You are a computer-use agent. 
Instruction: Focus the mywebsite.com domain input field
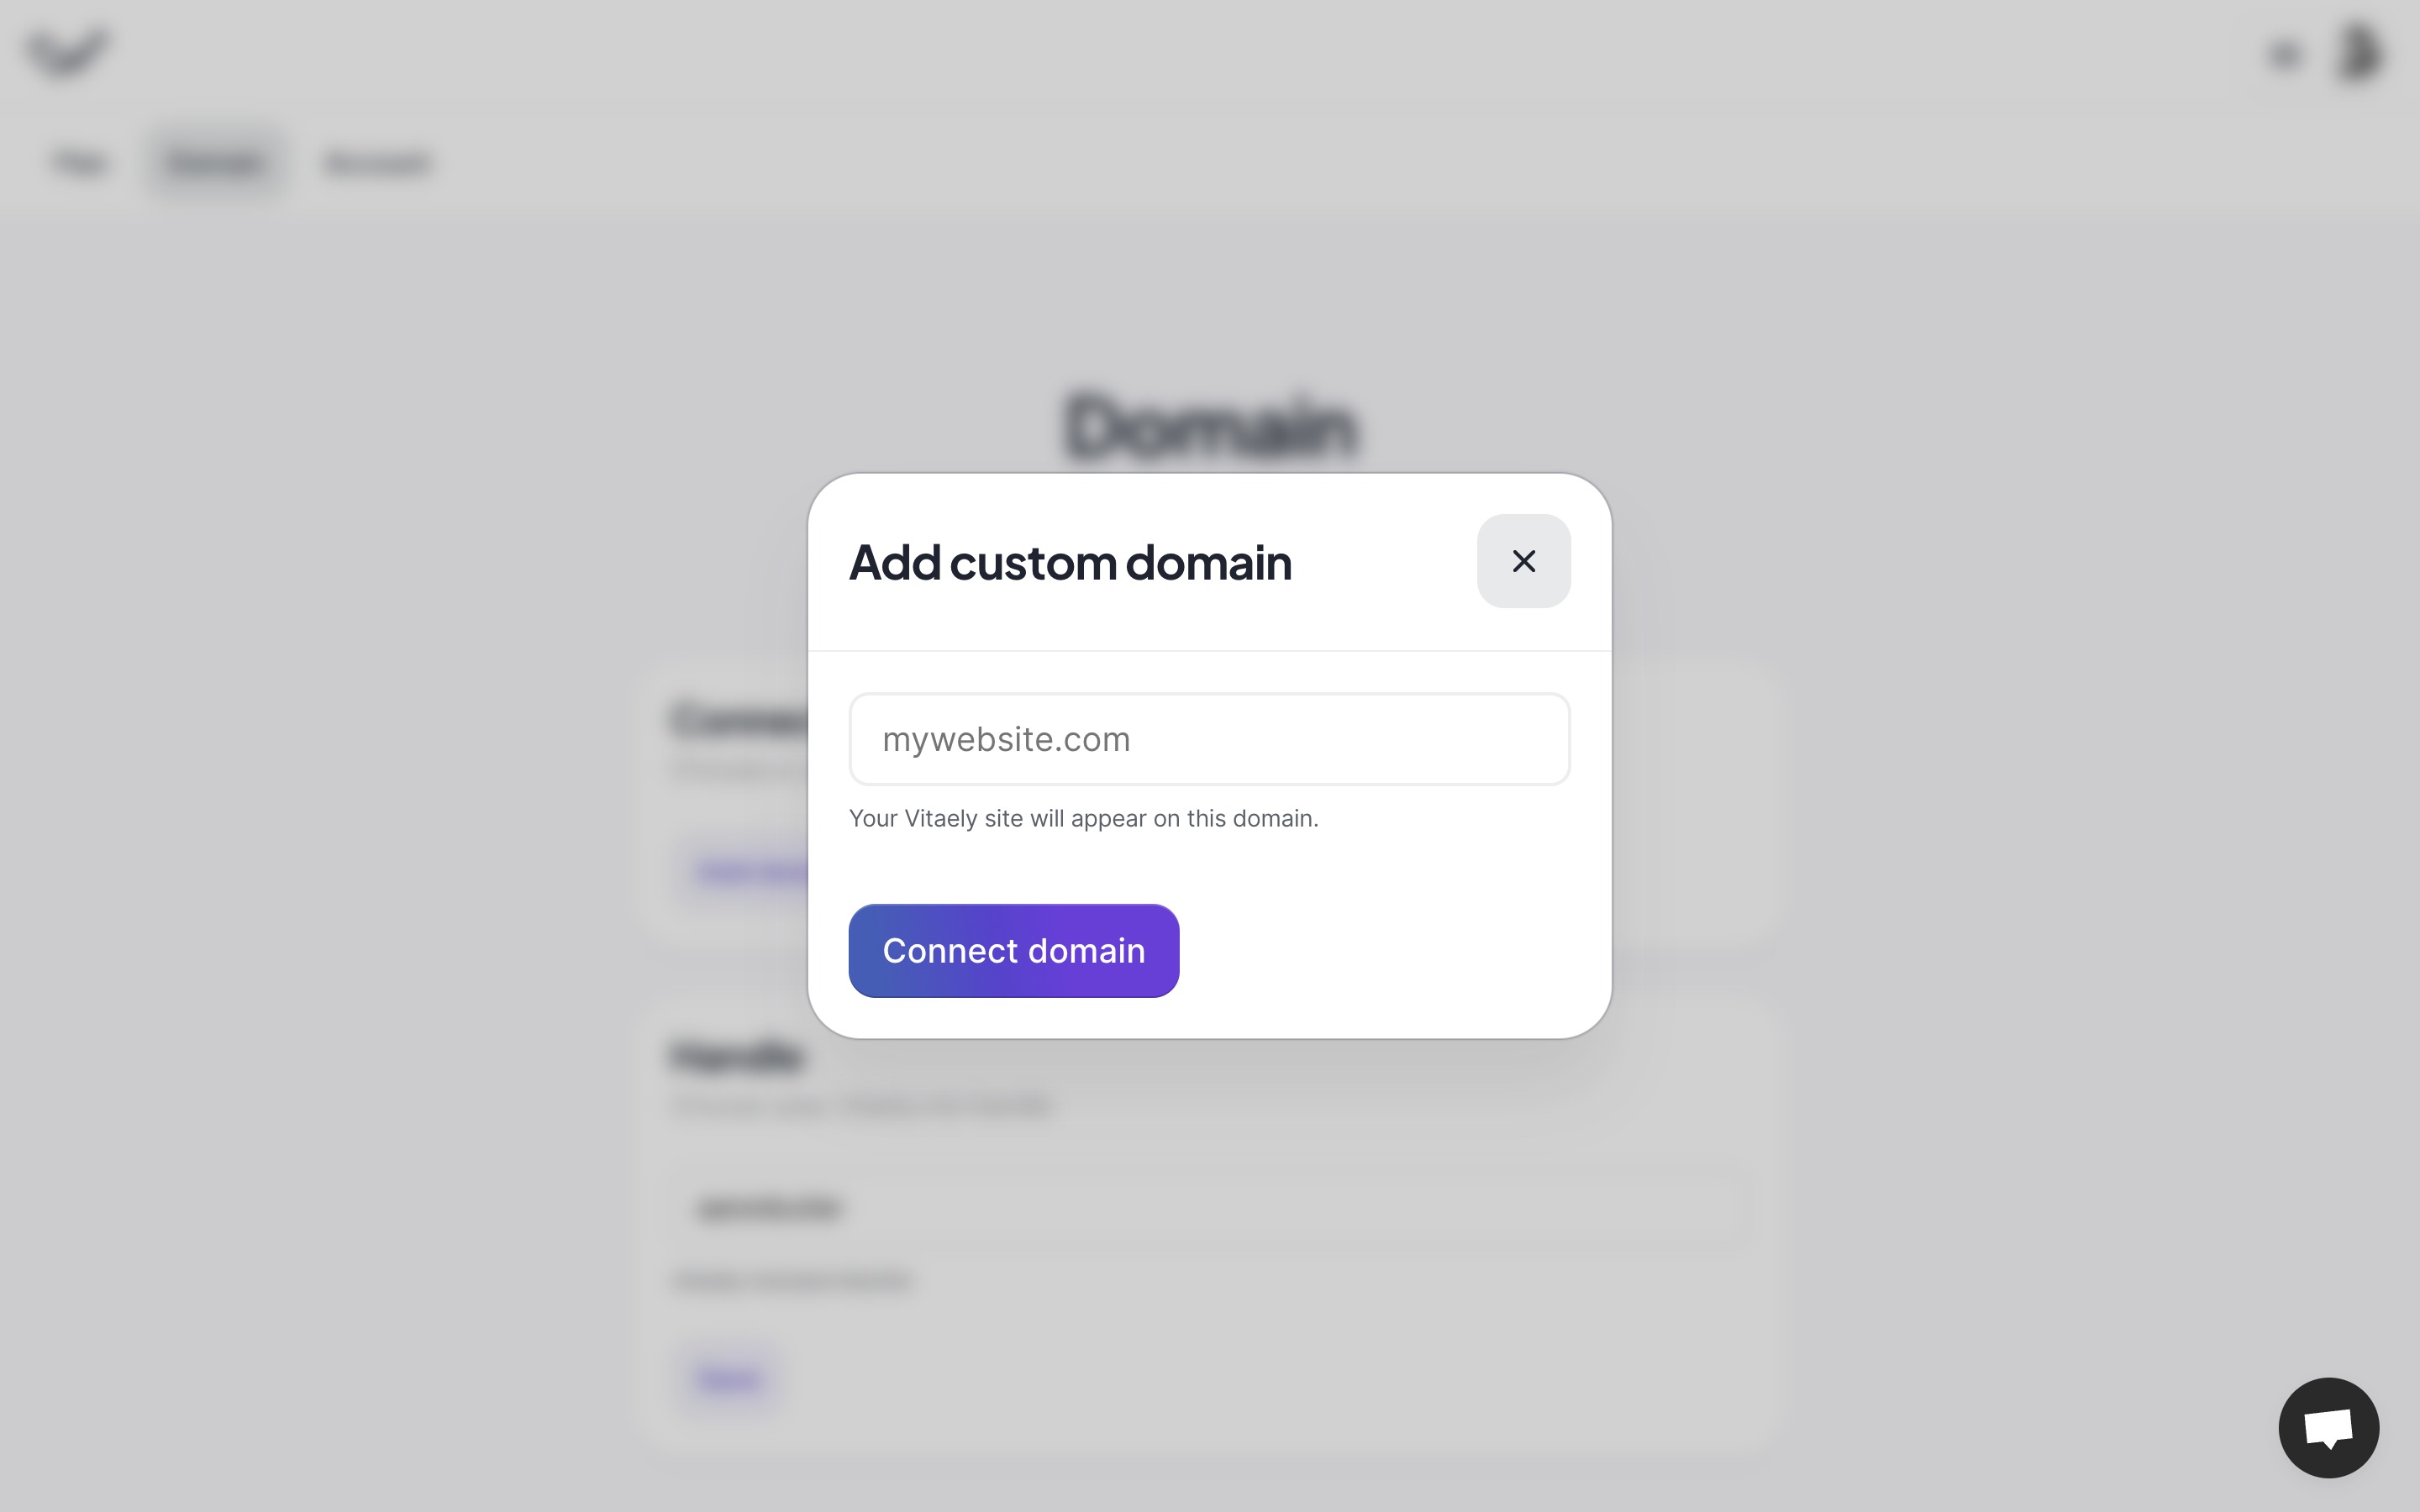tap(1209, 739)
